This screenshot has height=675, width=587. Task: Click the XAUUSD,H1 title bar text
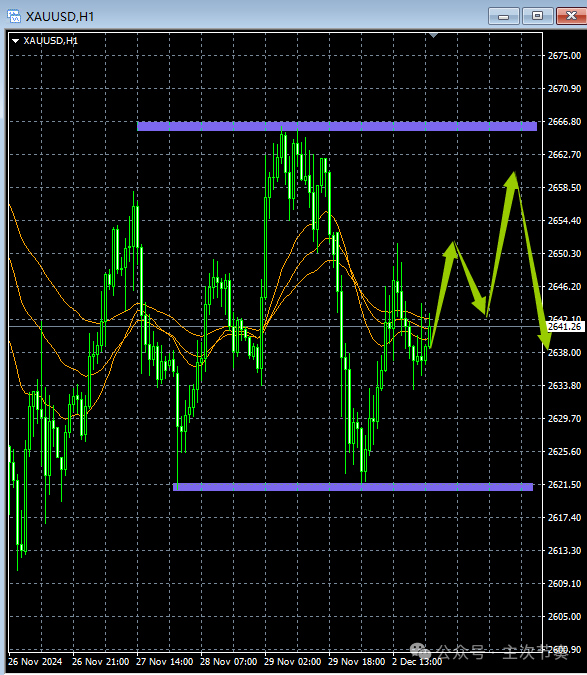(60, 17)
